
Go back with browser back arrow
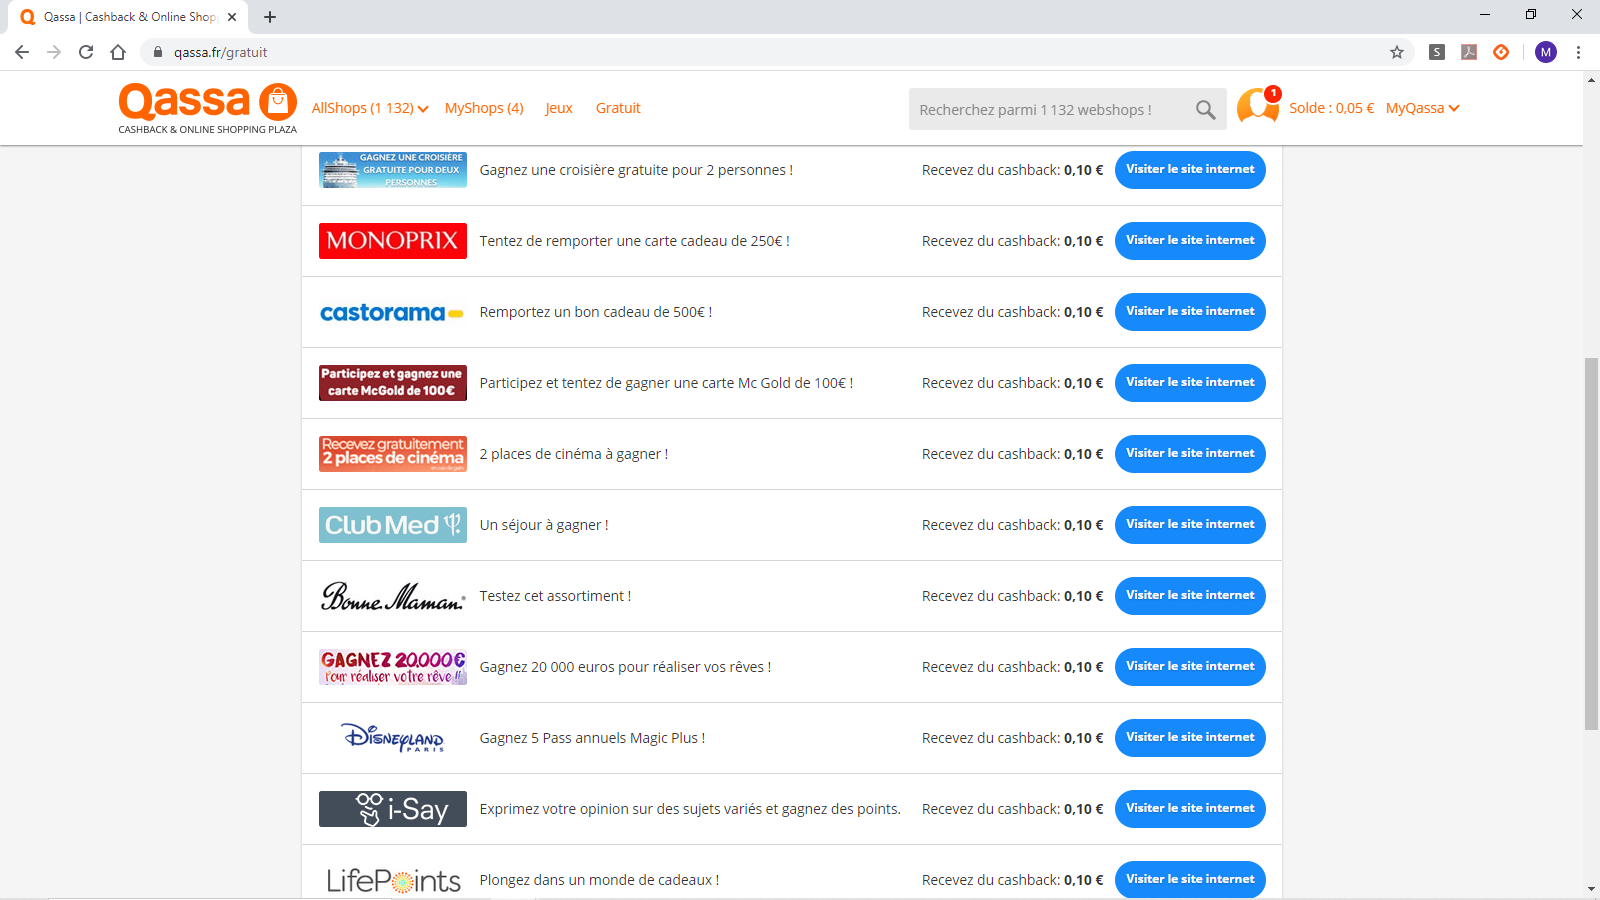coord(22,52)
